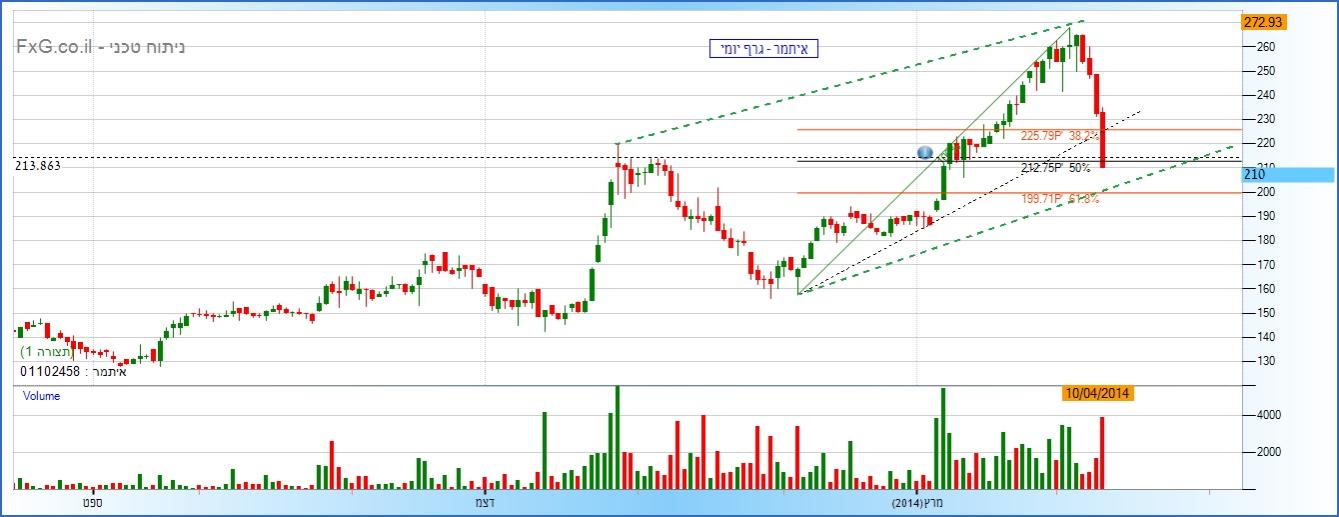1339x517 pixels.
Task: Select the 225.79P 38.2% Fibonacci label
Action: point(1060,135)
